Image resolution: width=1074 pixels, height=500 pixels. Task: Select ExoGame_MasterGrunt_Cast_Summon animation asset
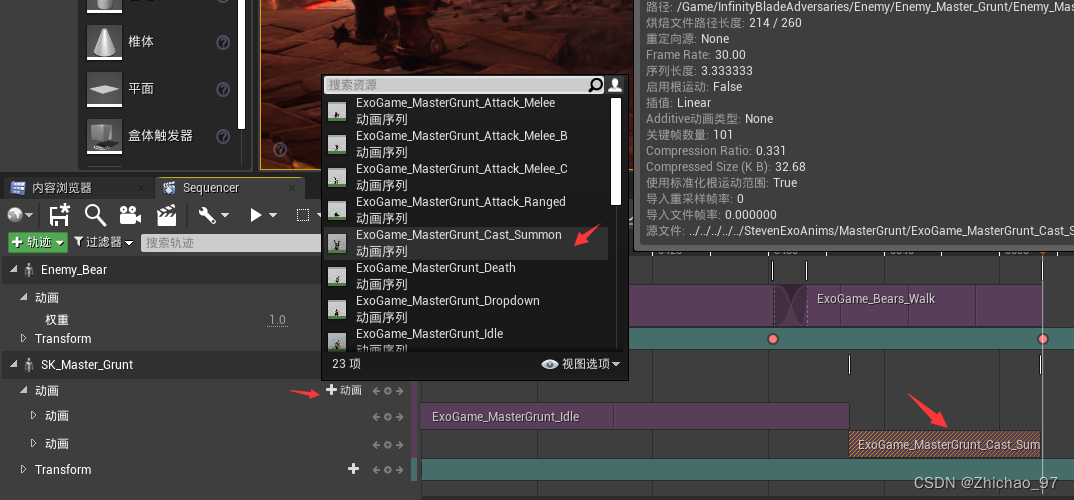point(466,243)
